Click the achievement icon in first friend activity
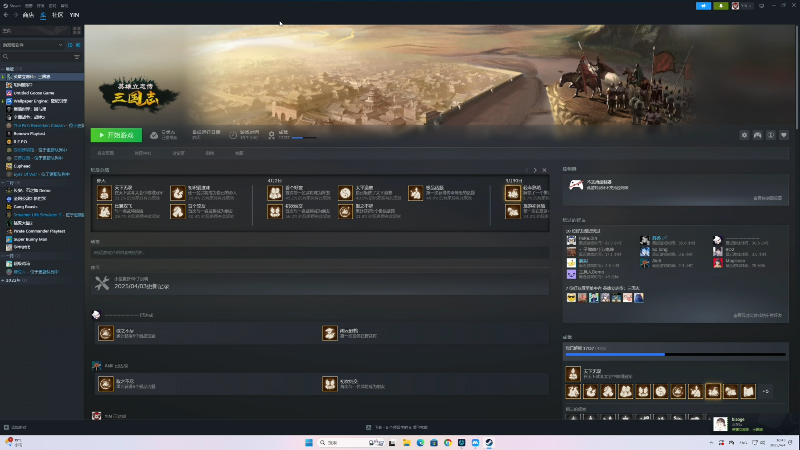The height and width of the screenshot is (450, 800). pyautogui.click(x=106, y=333)
